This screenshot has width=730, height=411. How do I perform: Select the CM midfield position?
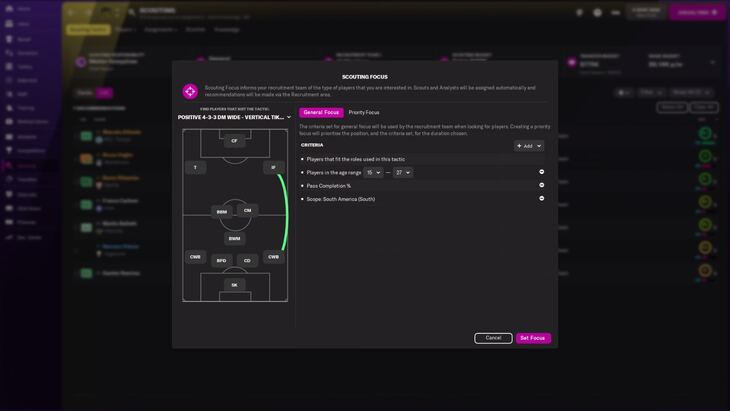pos(248,210)
